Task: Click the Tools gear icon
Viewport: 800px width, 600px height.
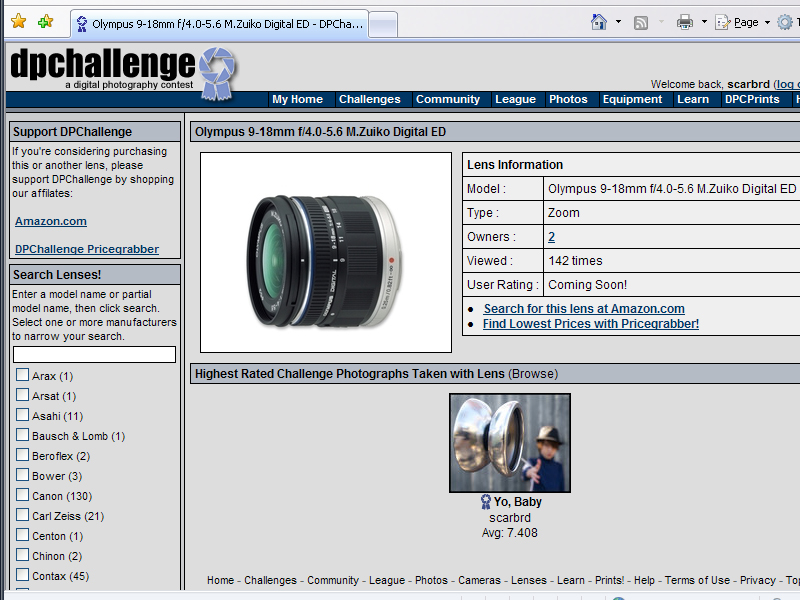Action: coord(784,22)
